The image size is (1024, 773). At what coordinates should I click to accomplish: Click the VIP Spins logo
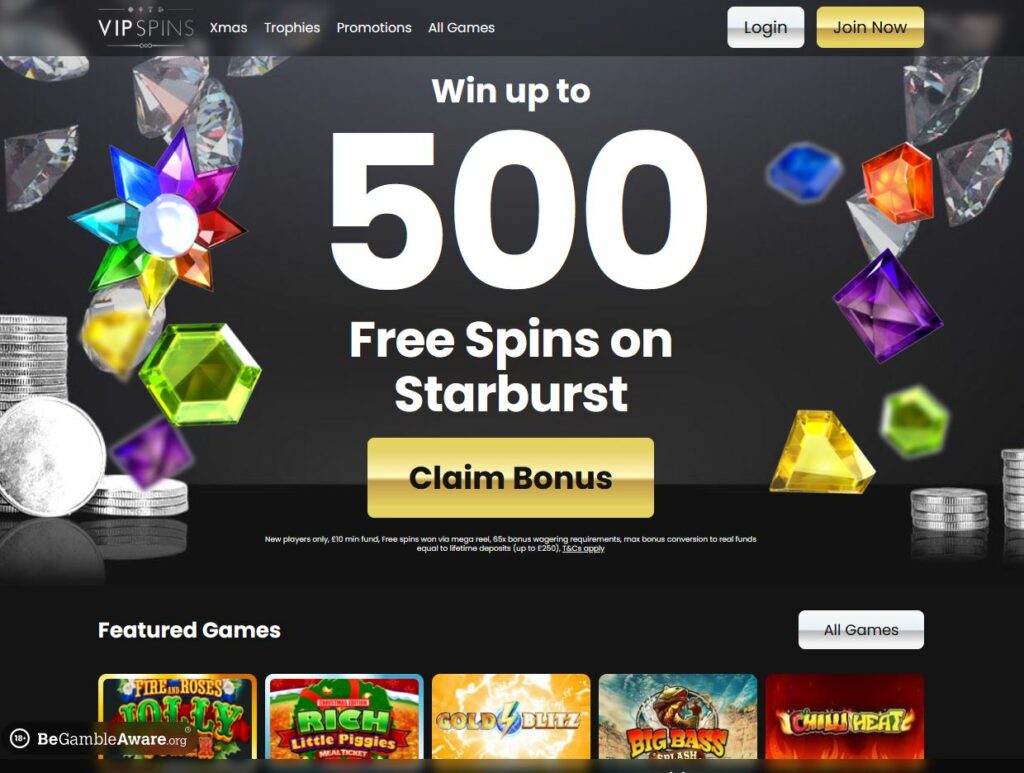[146, 27]
